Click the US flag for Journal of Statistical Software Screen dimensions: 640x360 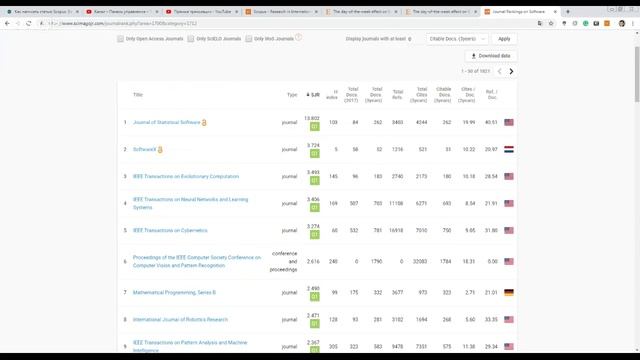tap(509, 122)
